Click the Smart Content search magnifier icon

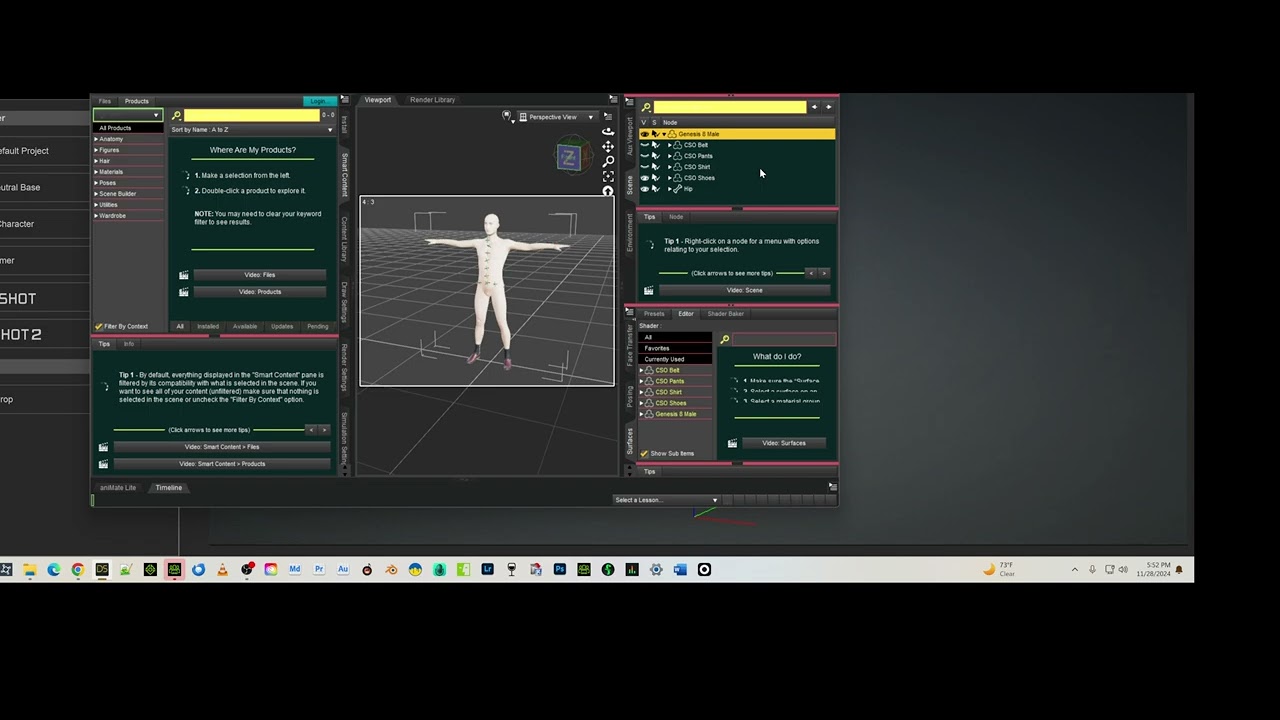click(176, 116)
